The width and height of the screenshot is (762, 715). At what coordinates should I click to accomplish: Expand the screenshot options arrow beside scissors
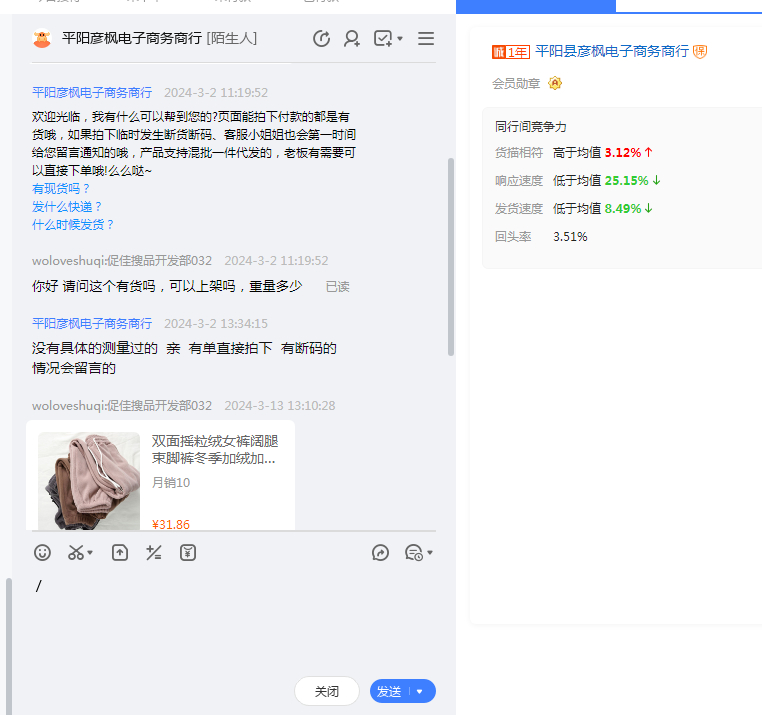pyautogui.click(x=91, y=553)
